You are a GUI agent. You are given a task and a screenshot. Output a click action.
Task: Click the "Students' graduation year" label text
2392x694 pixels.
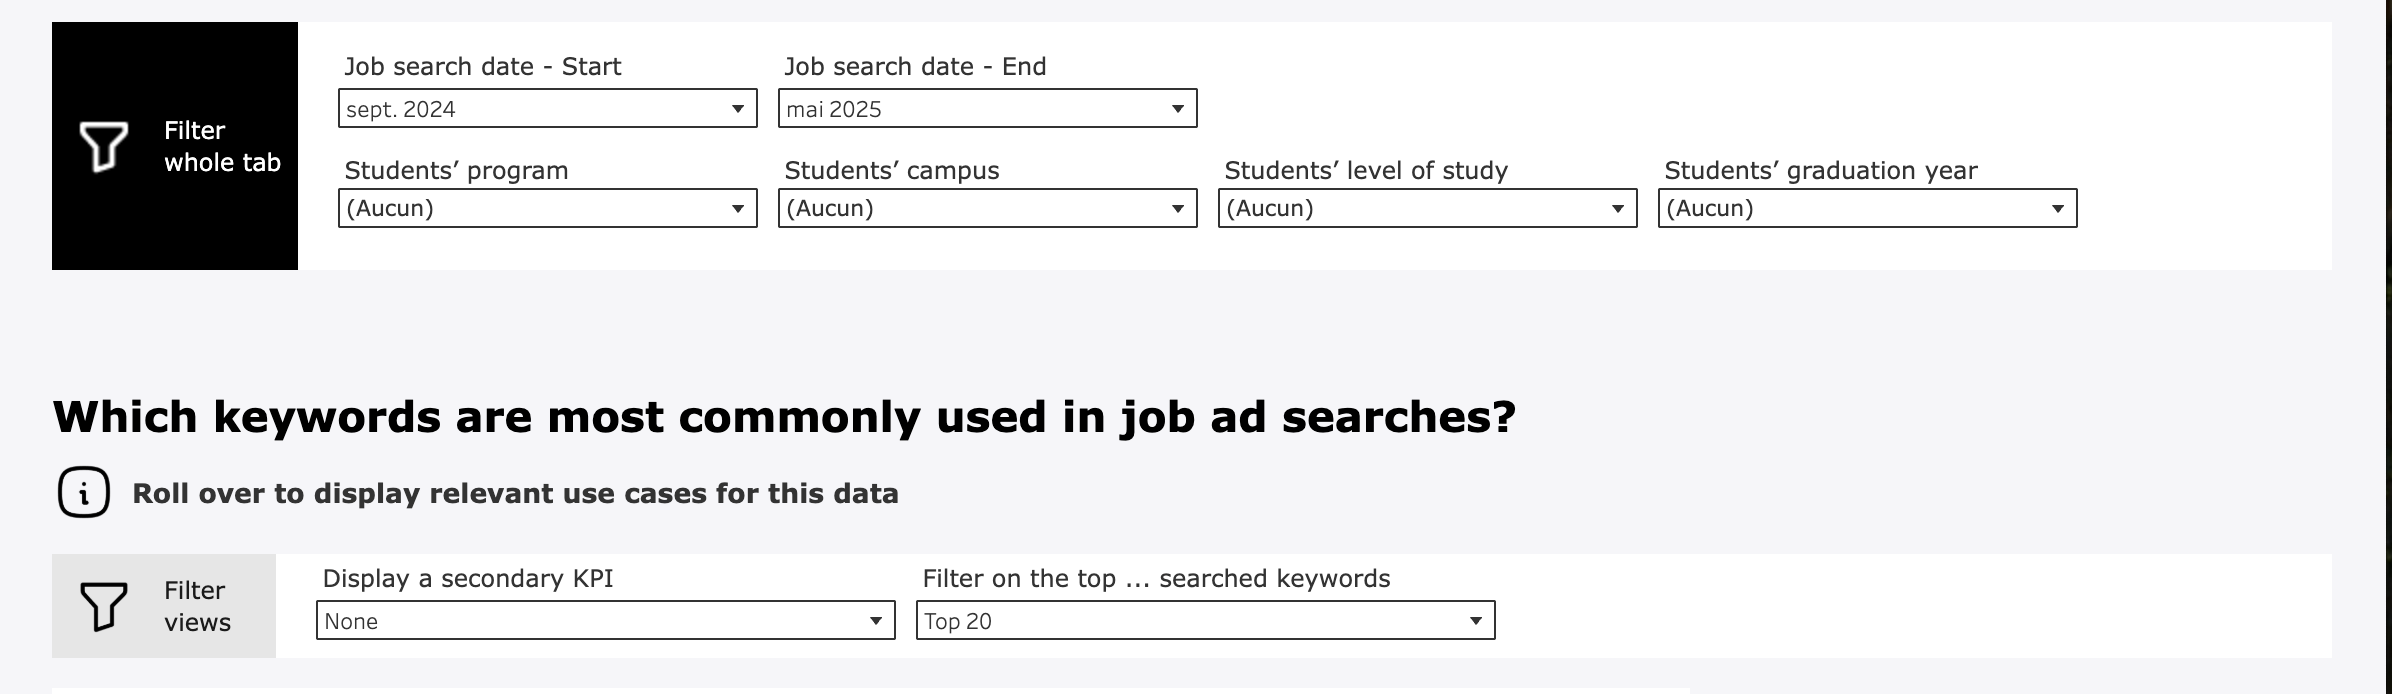pyautogui.click(x=1820, y=170)
